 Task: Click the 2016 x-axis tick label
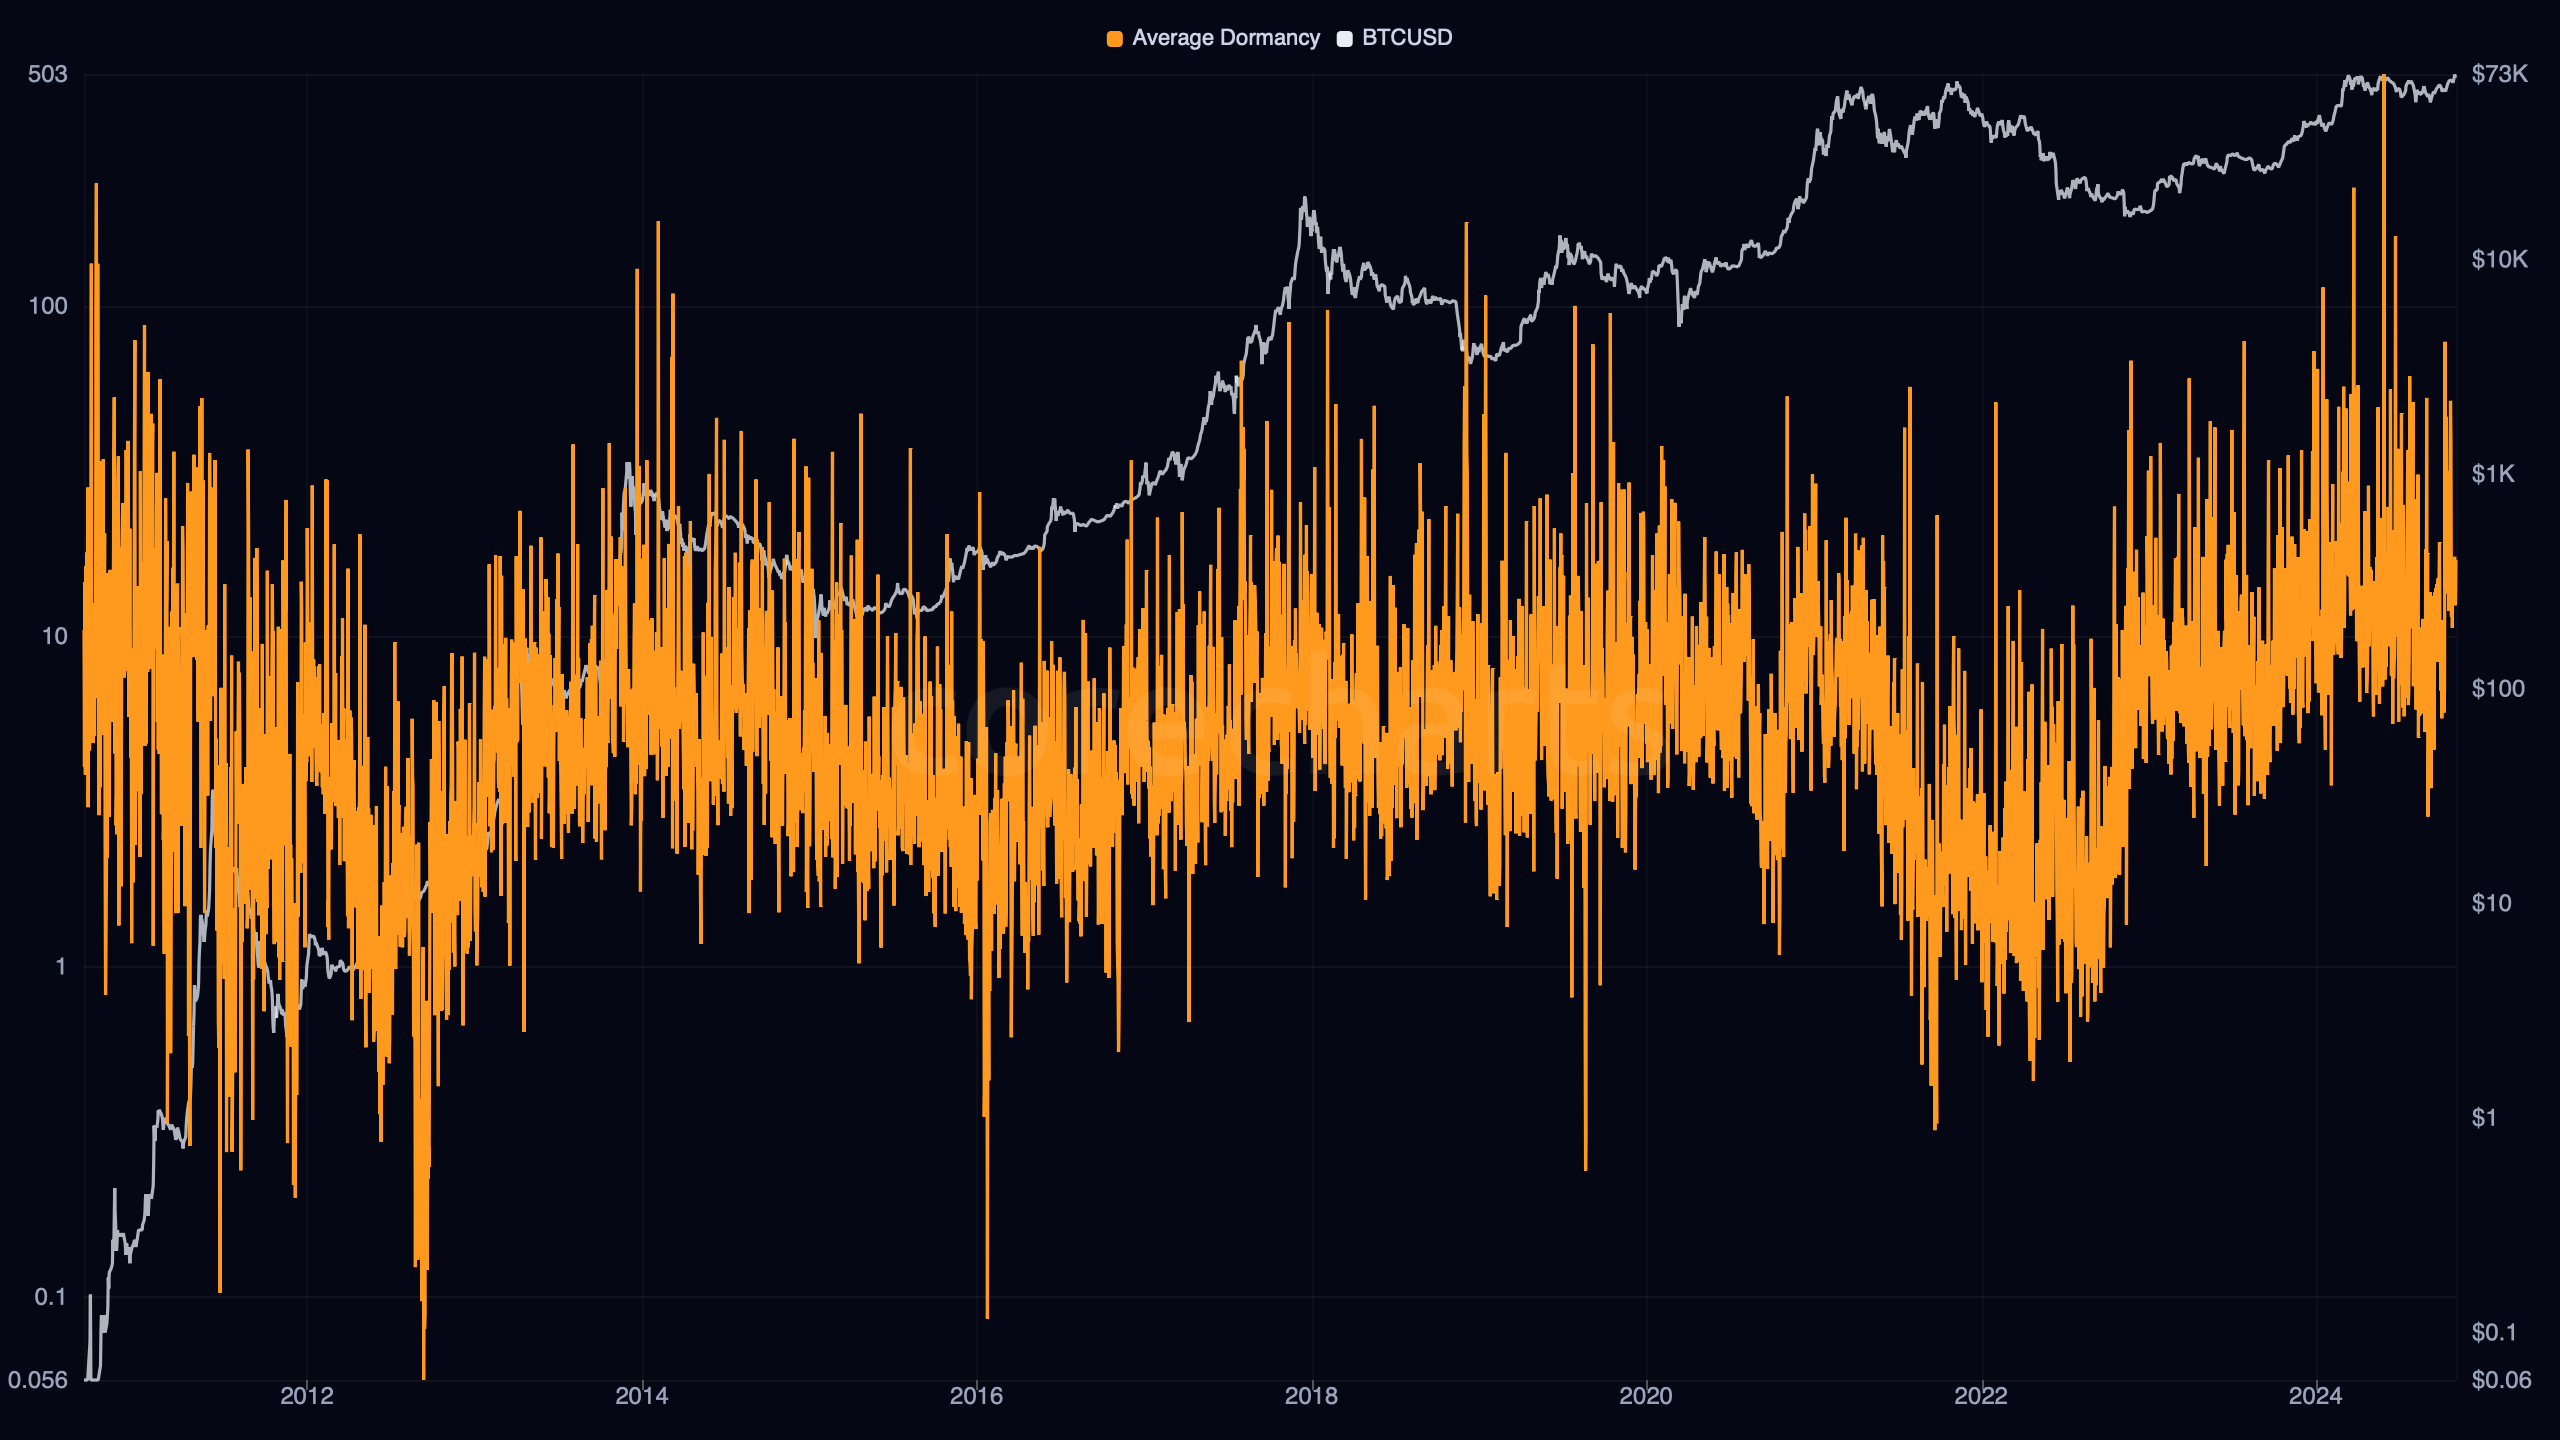point(976,1396)
